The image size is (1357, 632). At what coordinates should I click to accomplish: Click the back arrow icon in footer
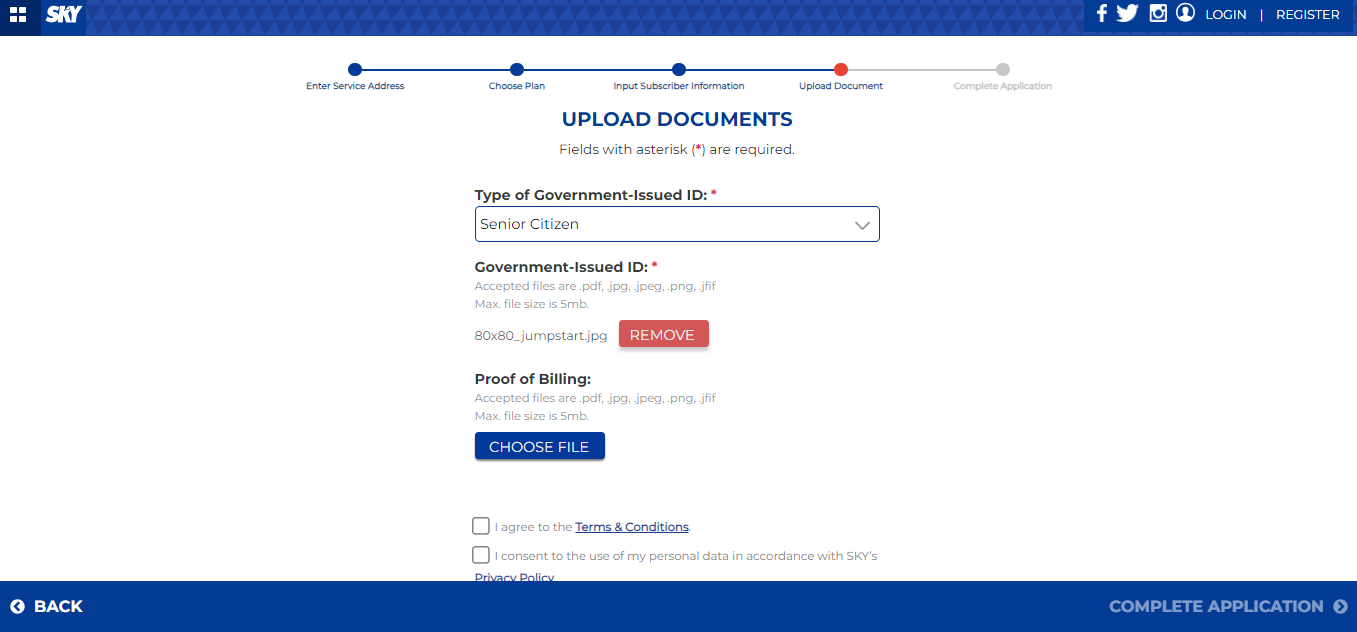coord(17,607)
